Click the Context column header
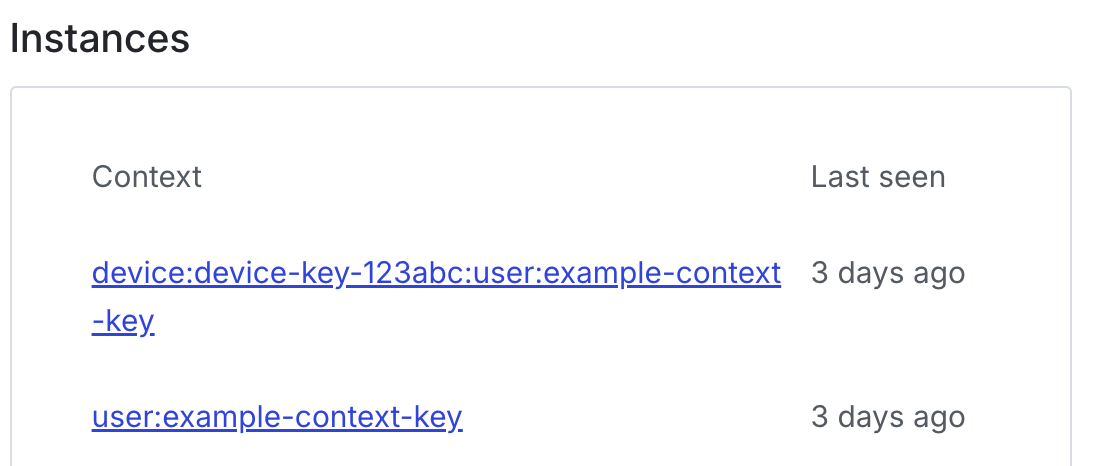 pyautogui.click(x=147, y=177)
